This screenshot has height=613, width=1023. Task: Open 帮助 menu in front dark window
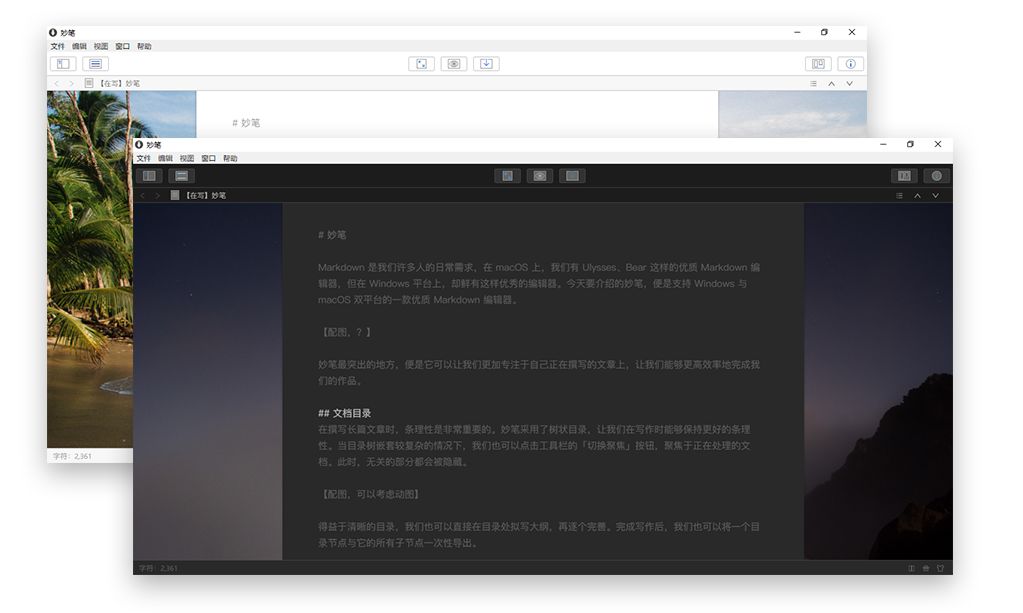tap(230, 158)
